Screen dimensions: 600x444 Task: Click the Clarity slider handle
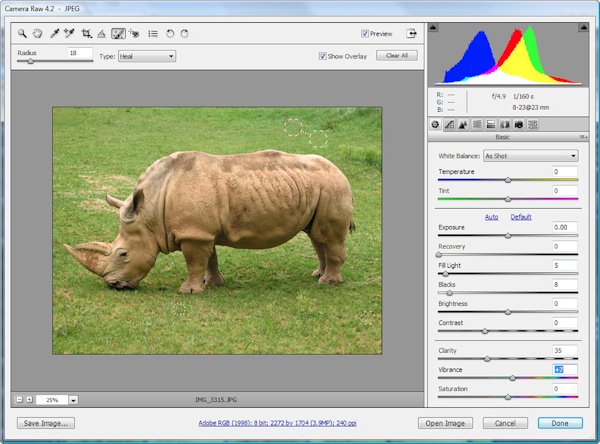tap(487, 359)
